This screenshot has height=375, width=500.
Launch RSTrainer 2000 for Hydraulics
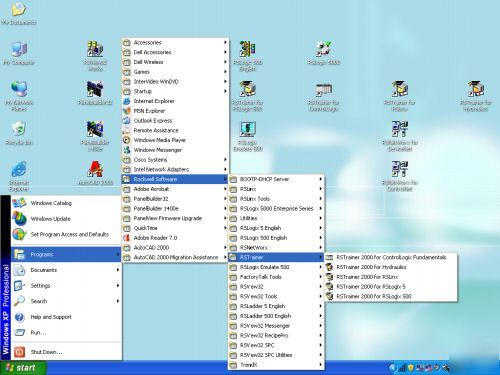pos(391,267)
